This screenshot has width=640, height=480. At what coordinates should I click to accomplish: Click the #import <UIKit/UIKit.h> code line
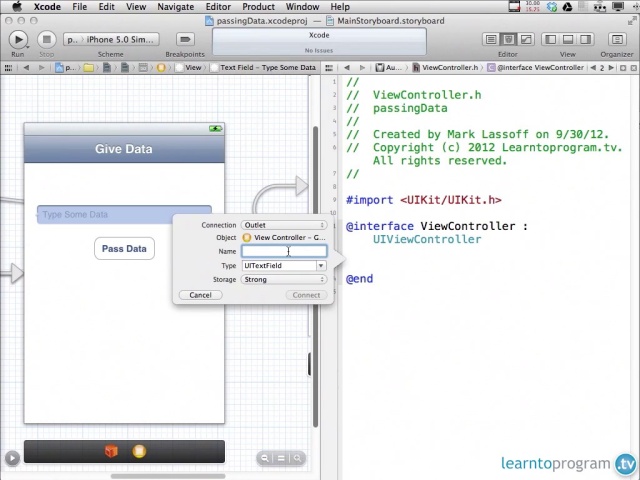click(423, 200)
